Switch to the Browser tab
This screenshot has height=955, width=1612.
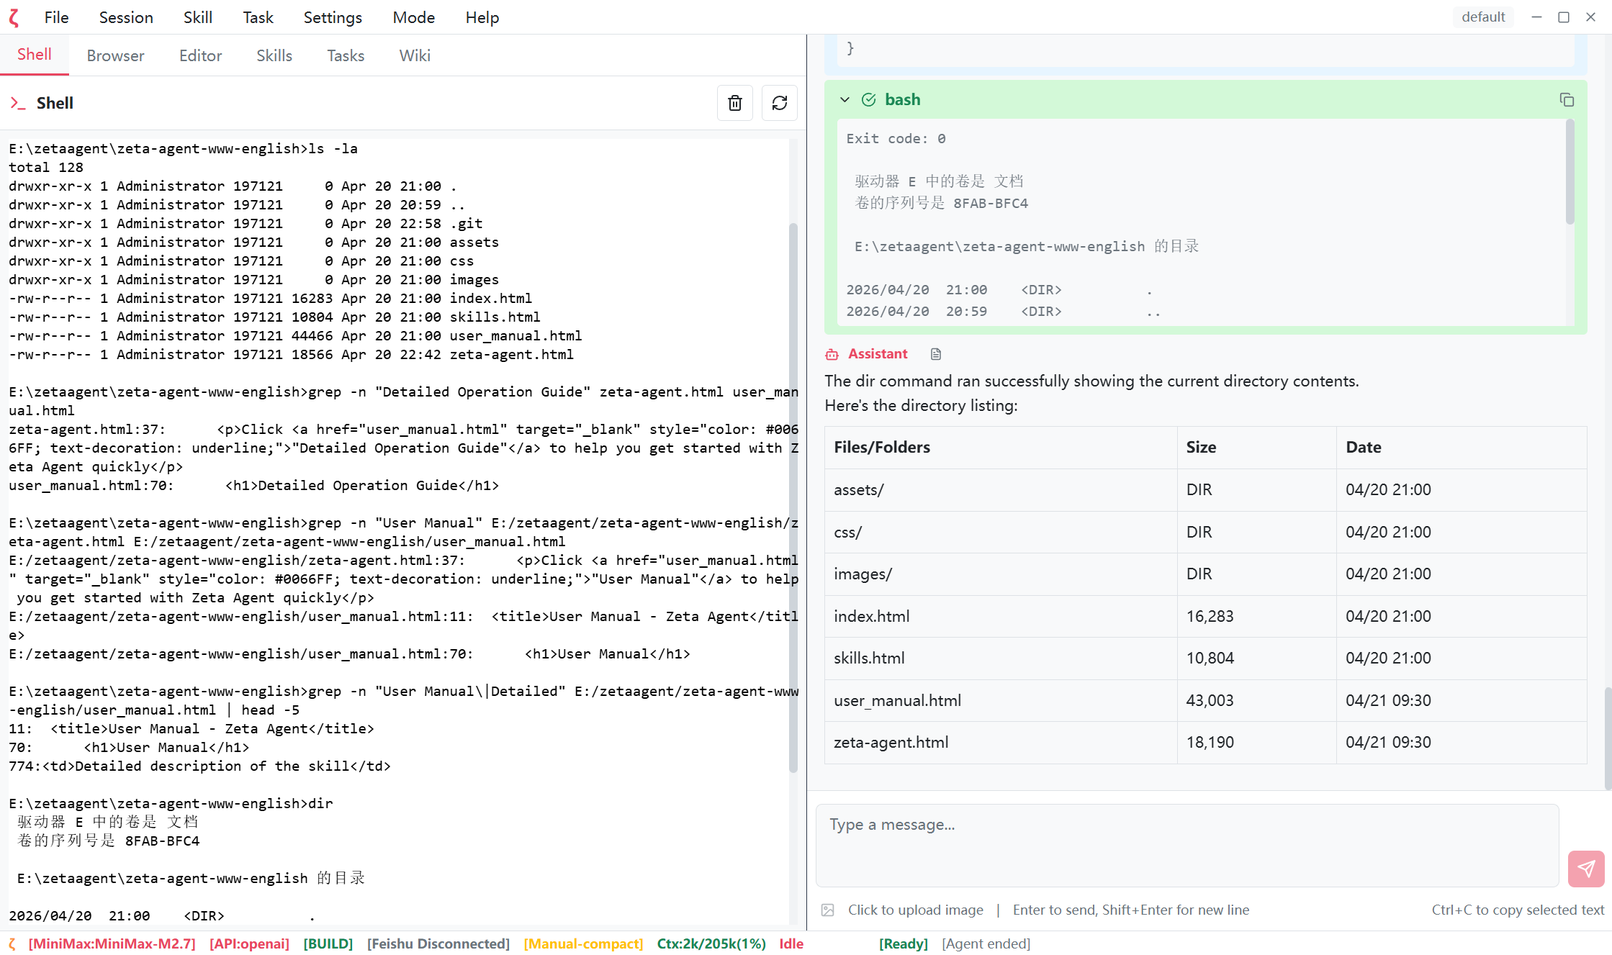[x=115, y=56]
